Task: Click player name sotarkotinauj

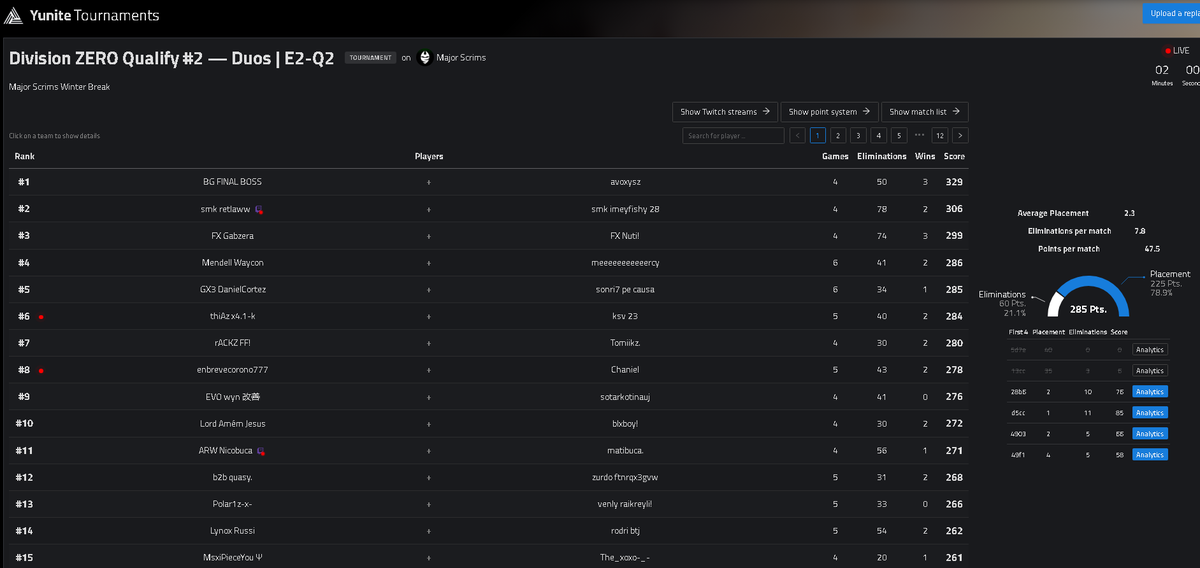Action: (625, 397)
